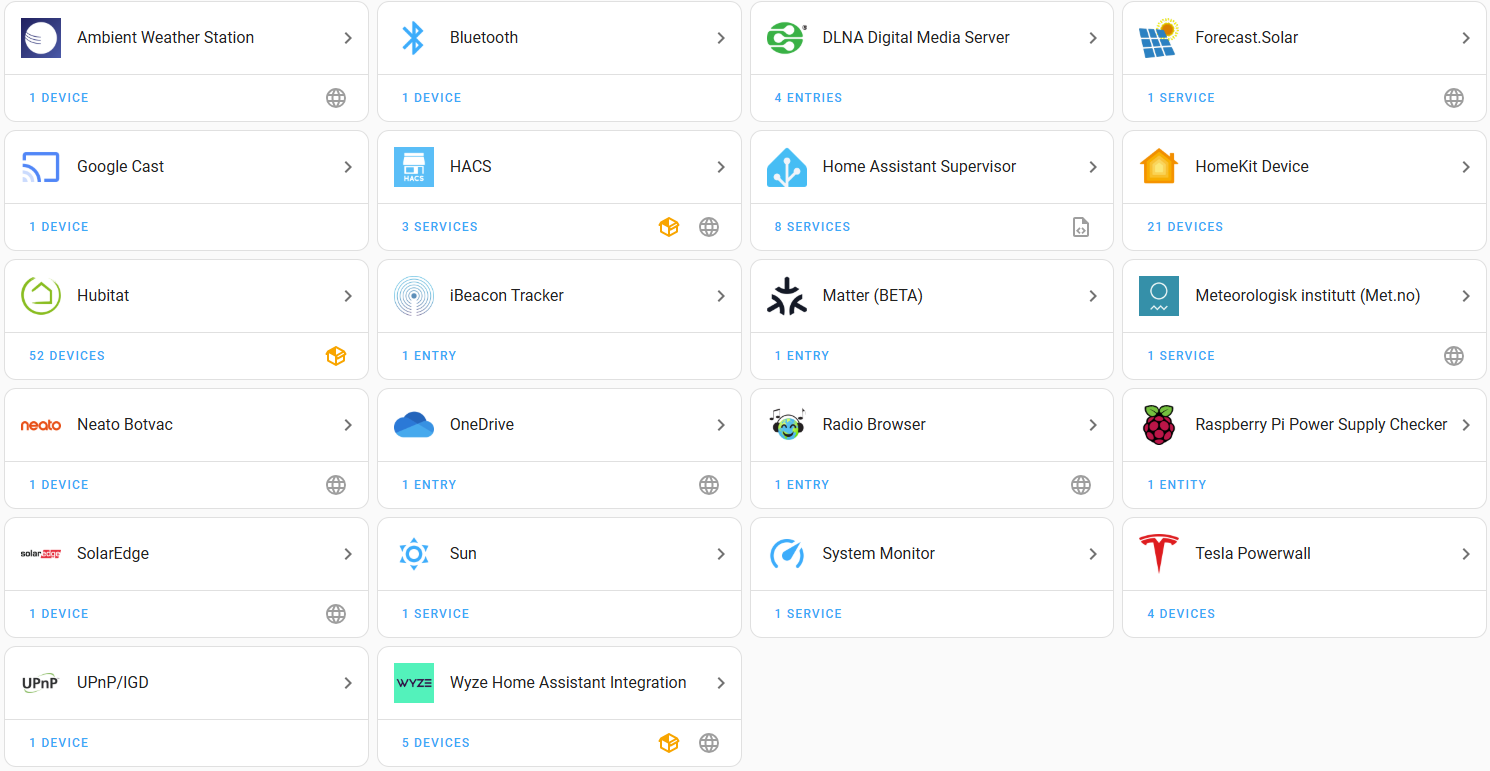The width and height of the screenshot is (1490, 771).
Task: Click the SolarEdge logo icon
Action: tap(41, 554)
